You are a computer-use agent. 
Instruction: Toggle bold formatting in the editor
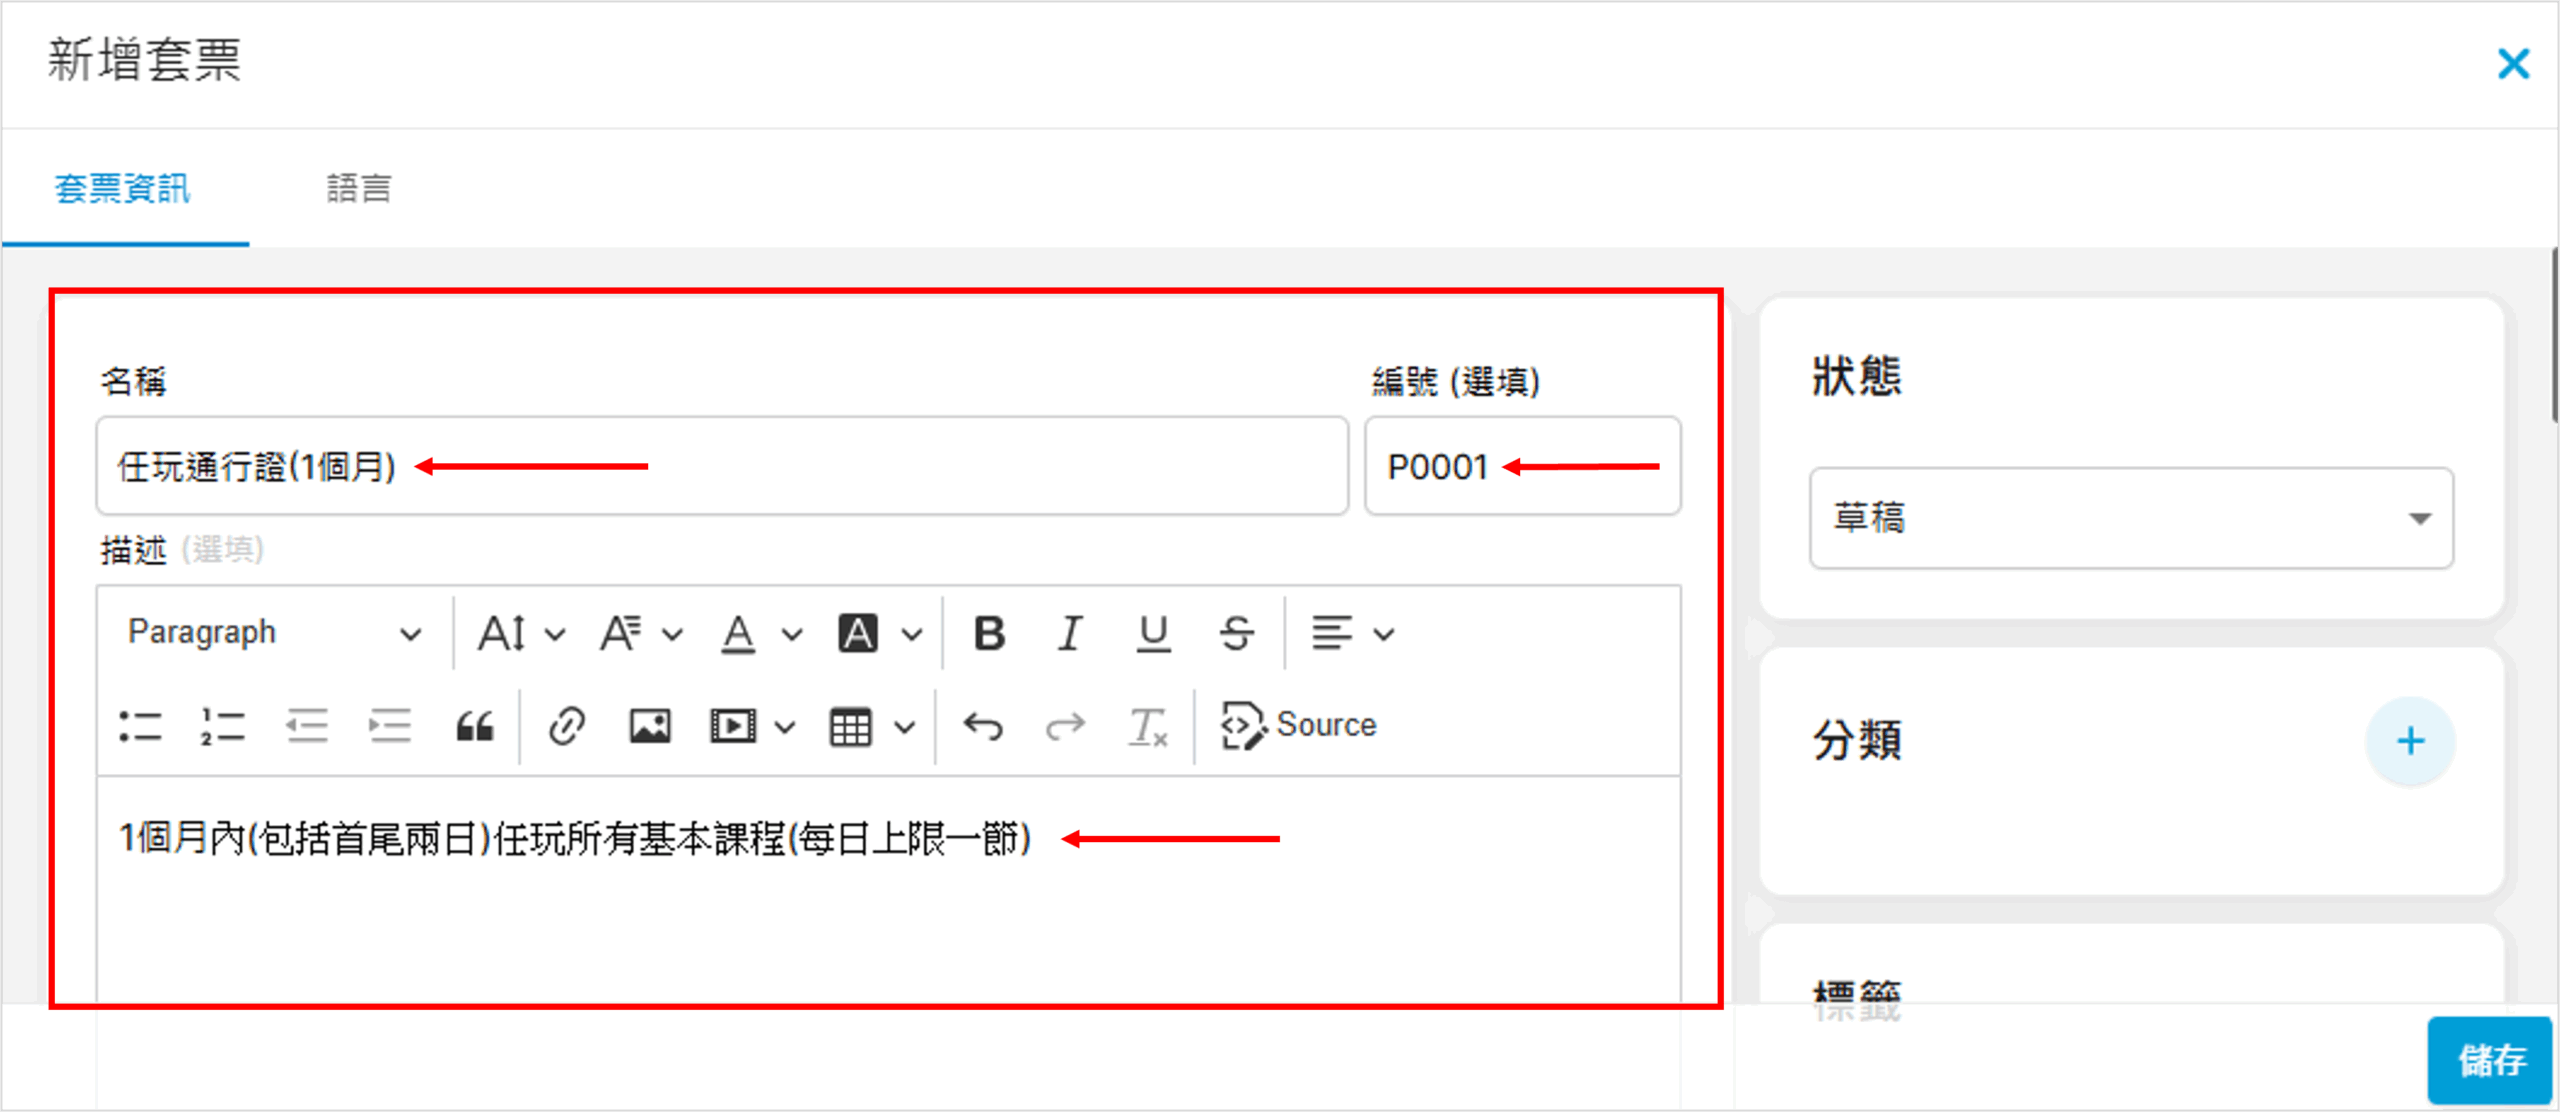click(989, 633)
